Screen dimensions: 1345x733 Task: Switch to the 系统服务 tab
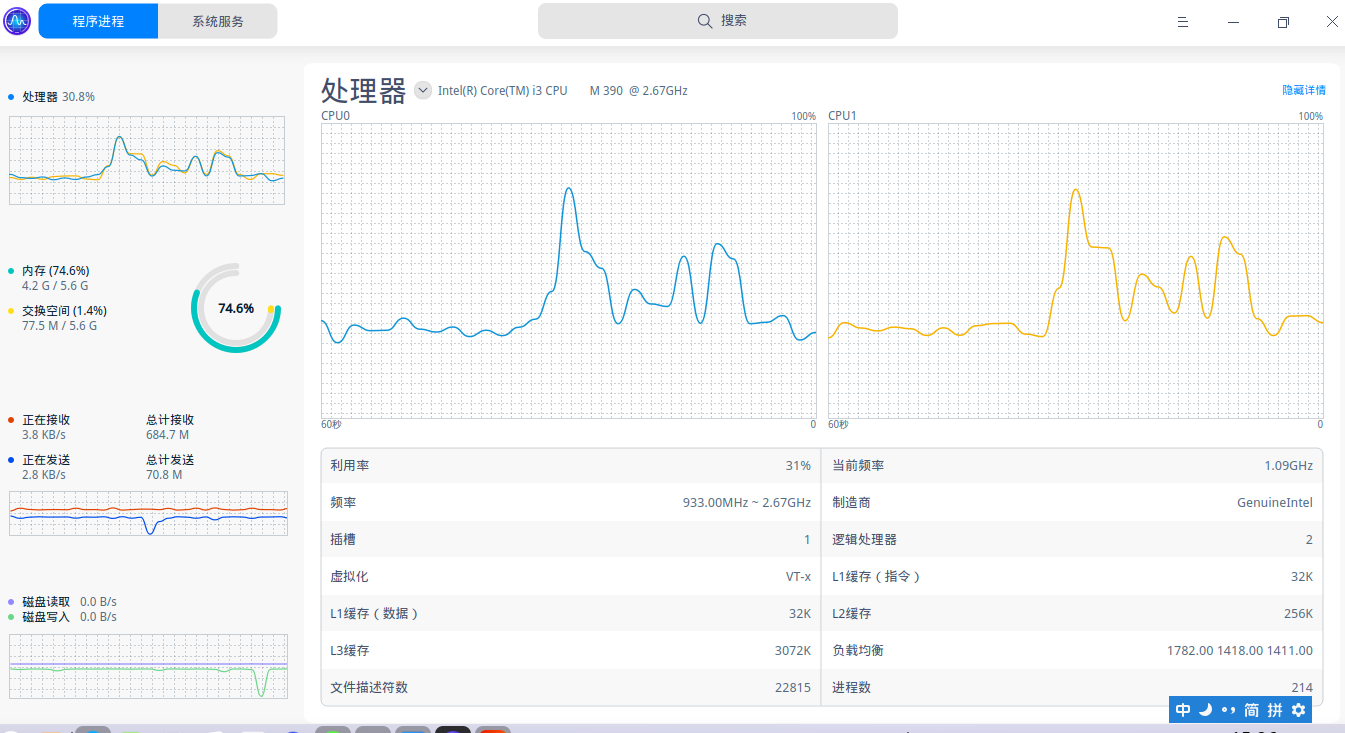point(218,21)
